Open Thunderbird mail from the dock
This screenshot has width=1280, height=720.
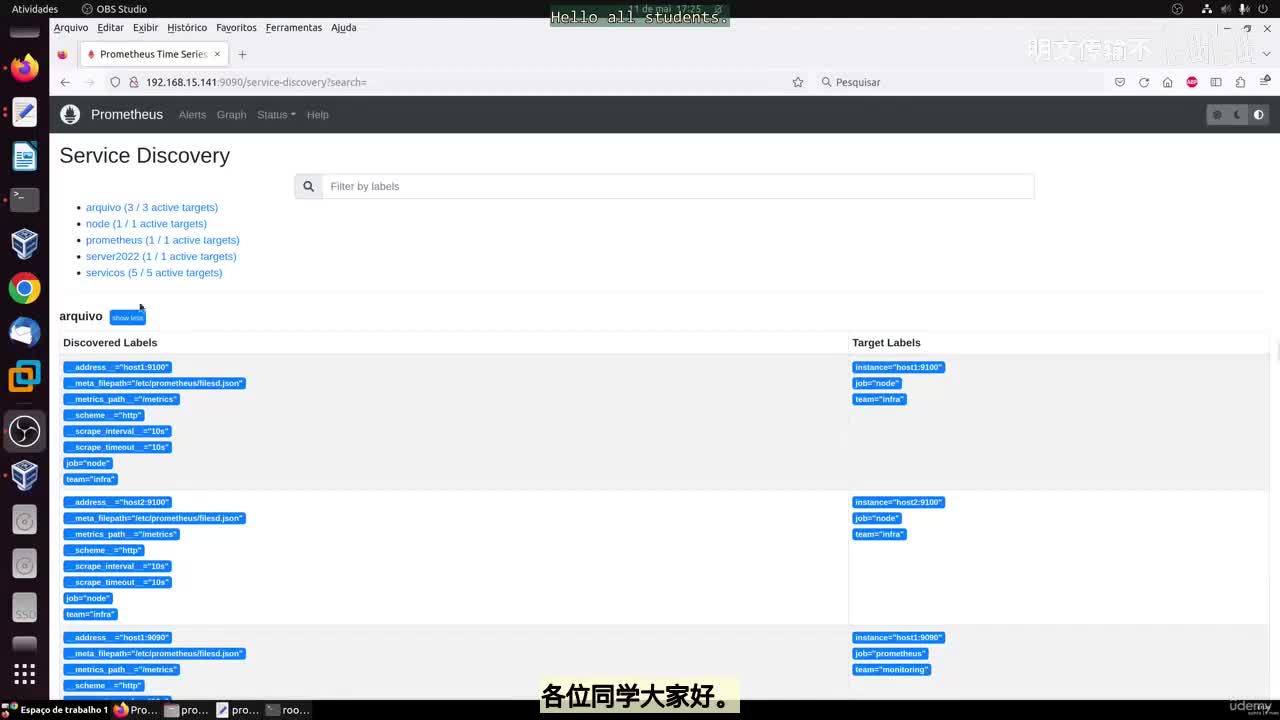(24, 332)
